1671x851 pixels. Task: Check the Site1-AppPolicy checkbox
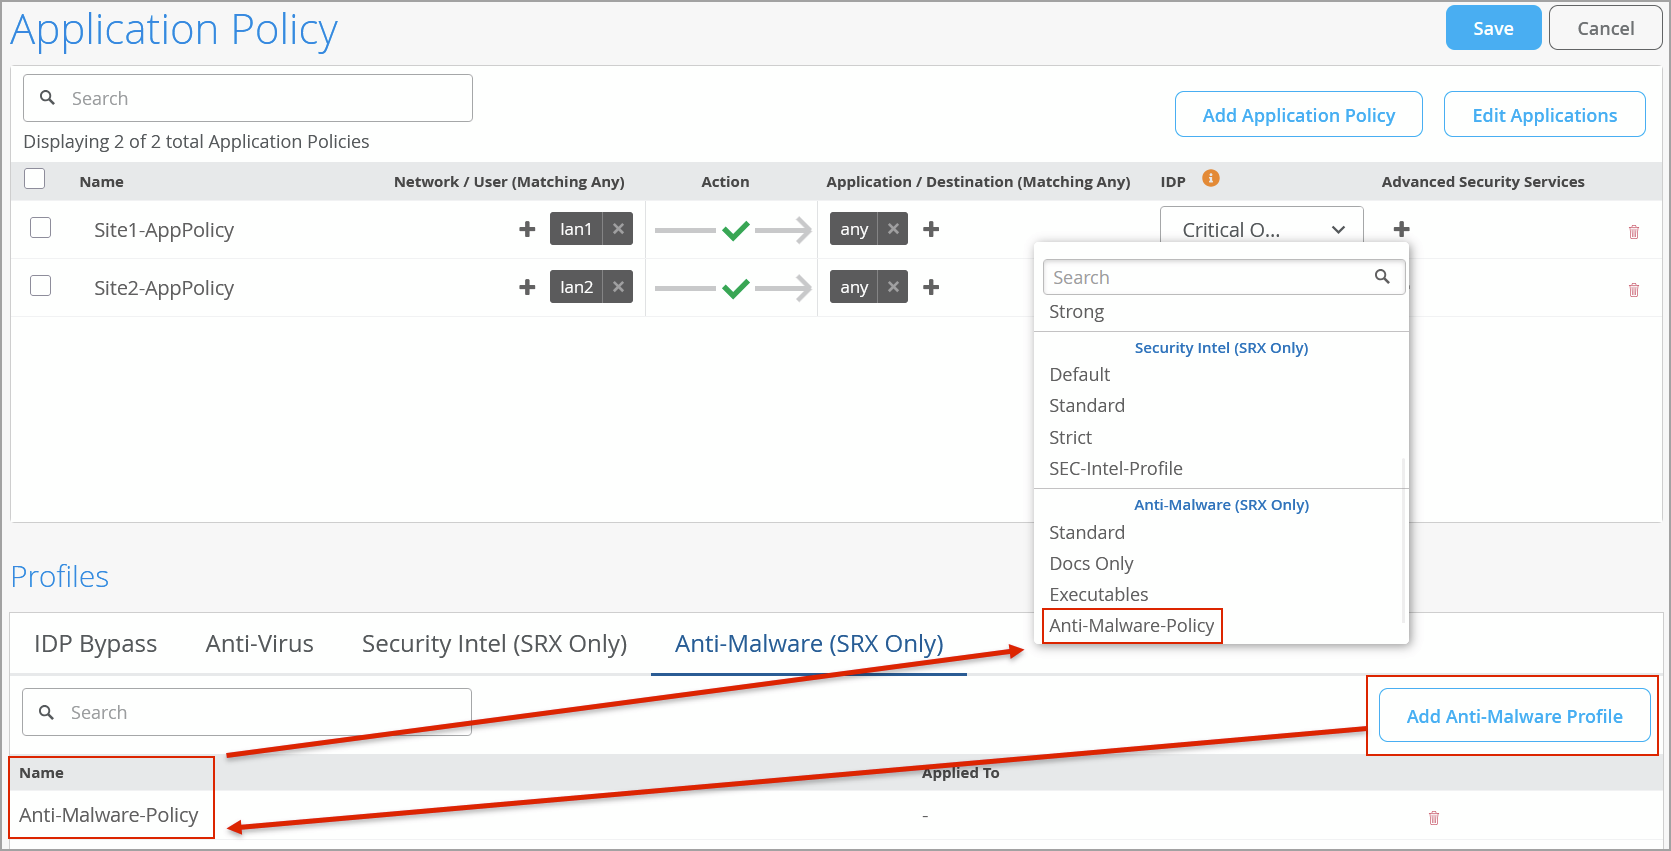[x=41, y=228]
